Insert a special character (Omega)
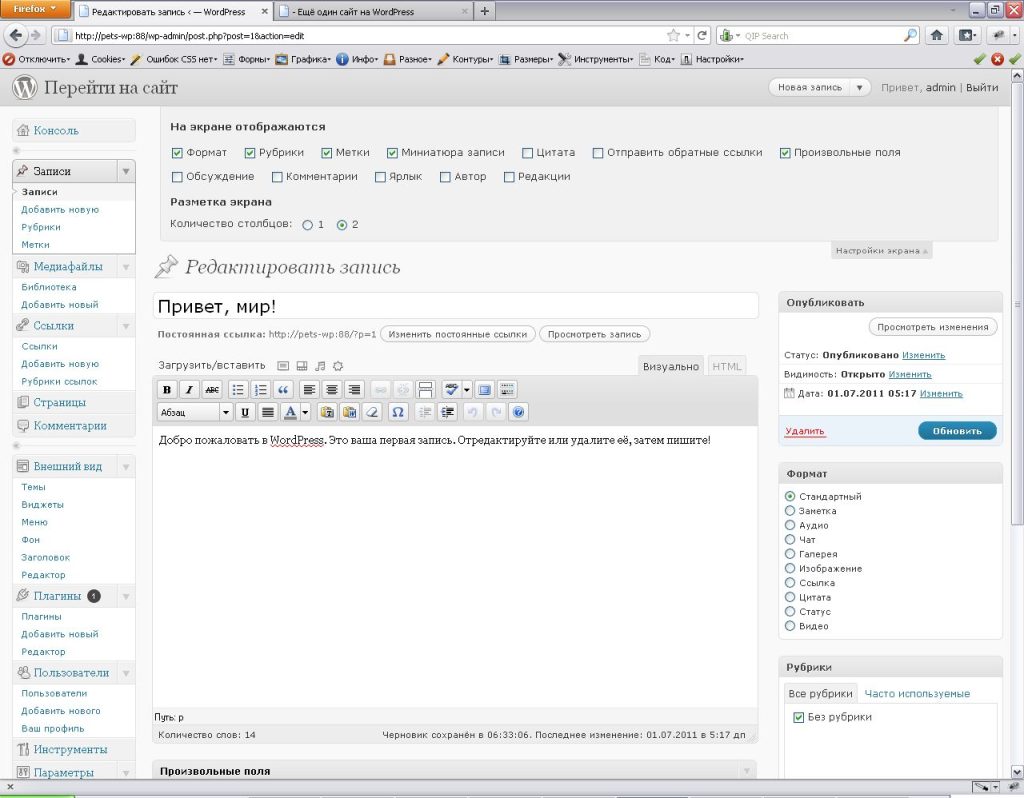 (x=398, y=412)
